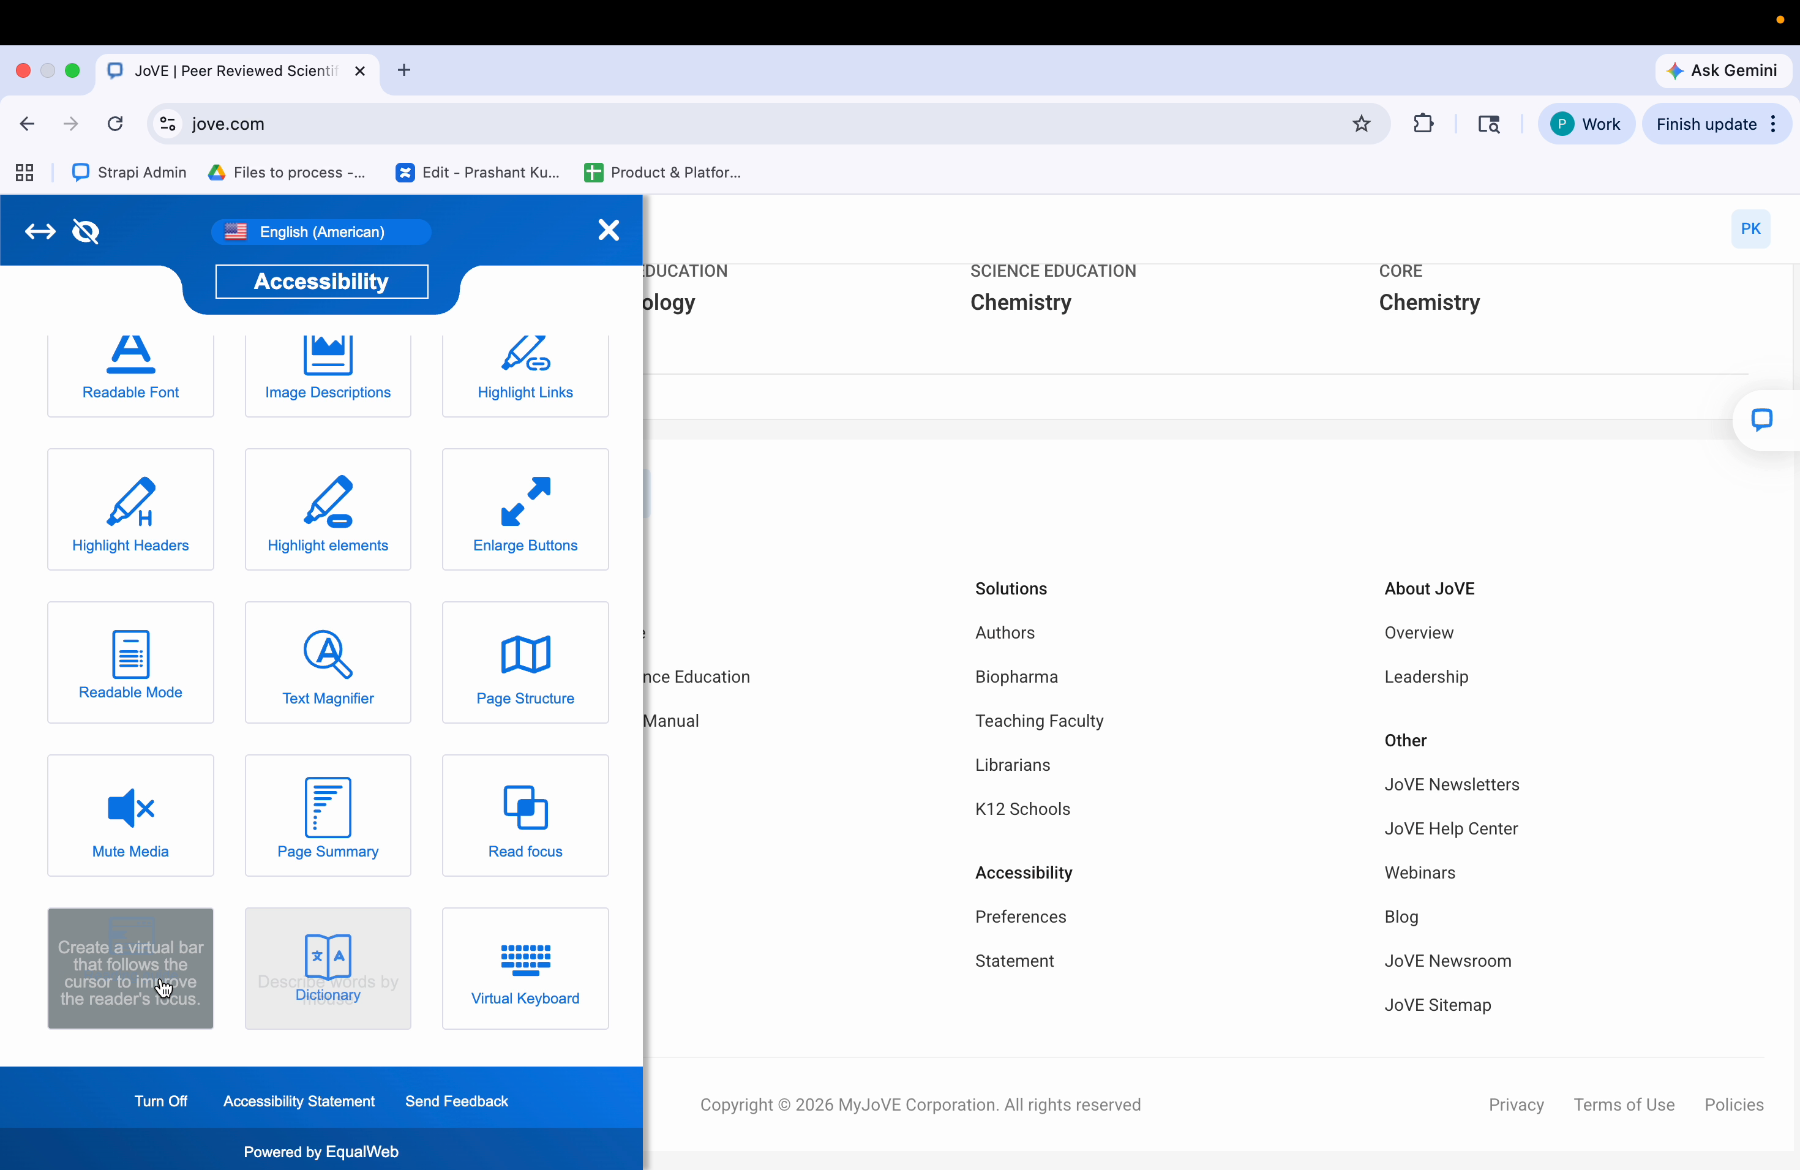Toggle Image Descriptions accessibility tile

328,375
